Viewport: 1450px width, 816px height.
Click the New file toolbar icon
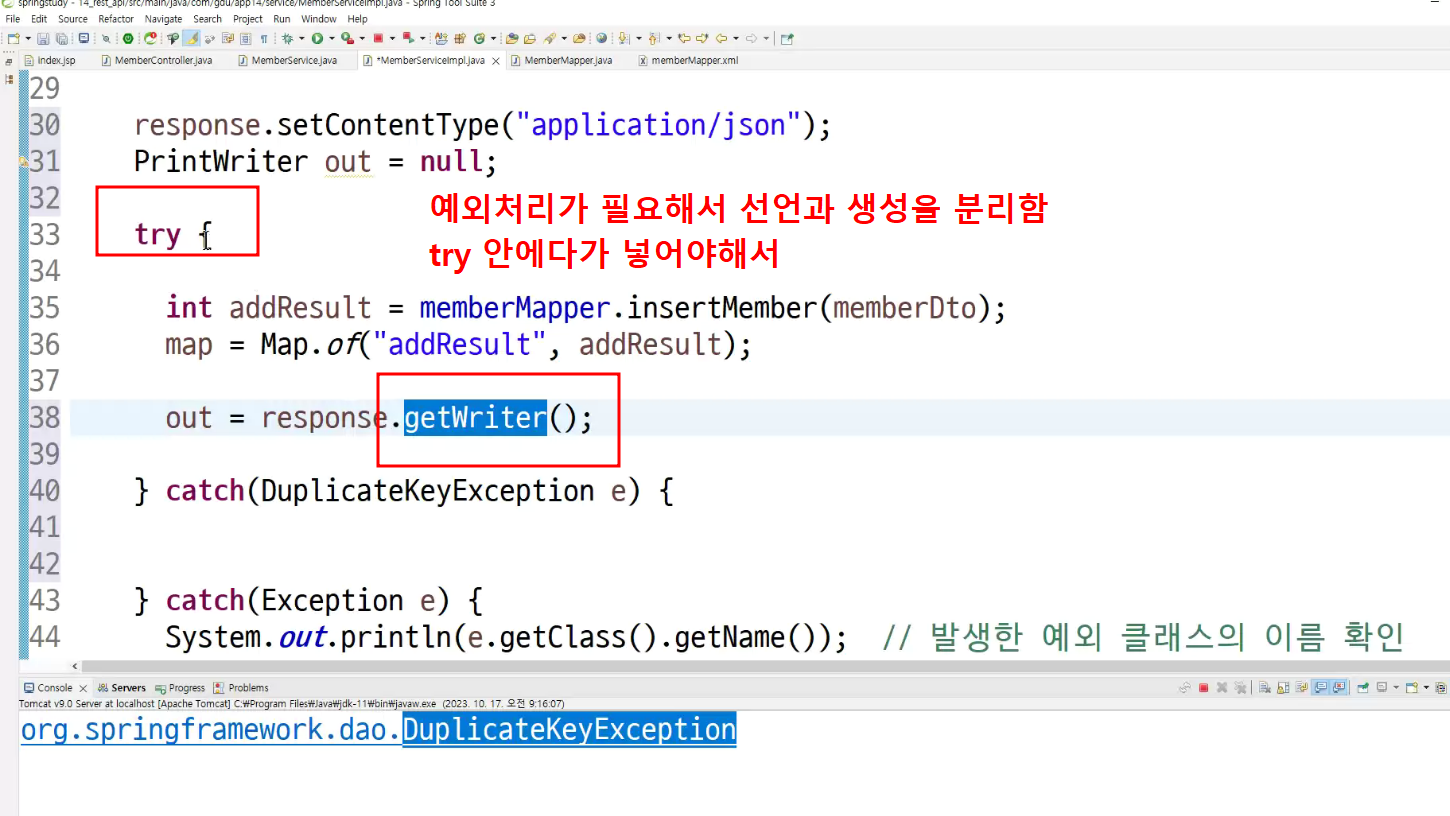(x=12, y=39)
